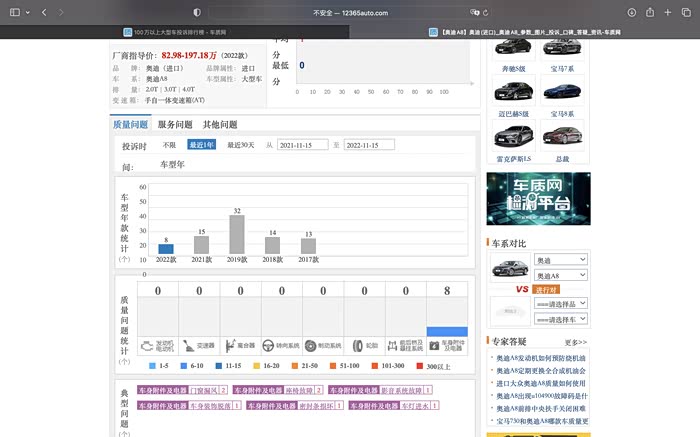
Task: Click the 进行对比 compare button
Action: pyautogui.click(x=547, y=289)
